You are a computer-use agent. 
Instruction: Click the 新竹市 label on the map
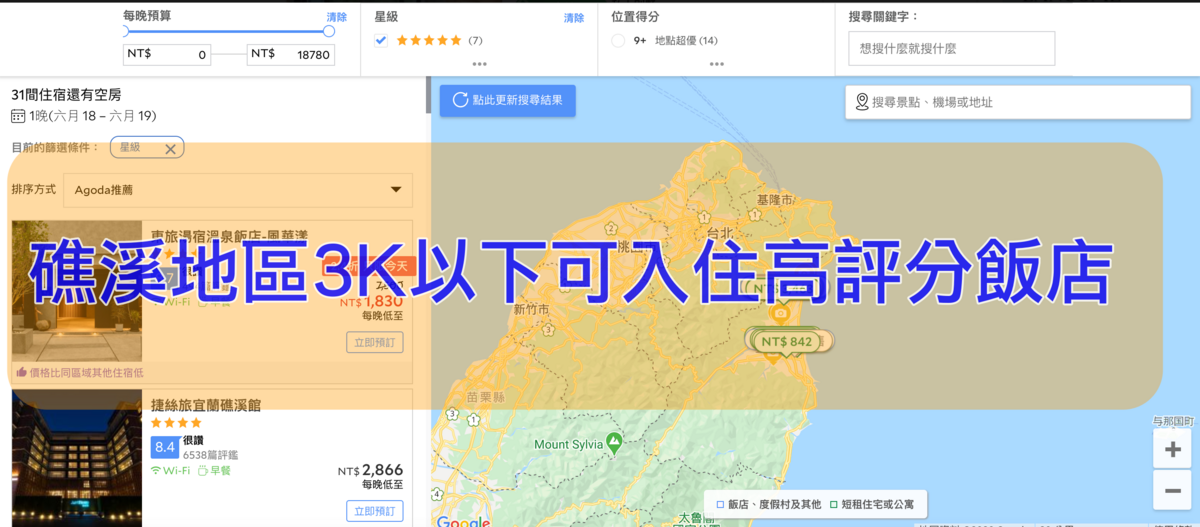coord(531,310)
